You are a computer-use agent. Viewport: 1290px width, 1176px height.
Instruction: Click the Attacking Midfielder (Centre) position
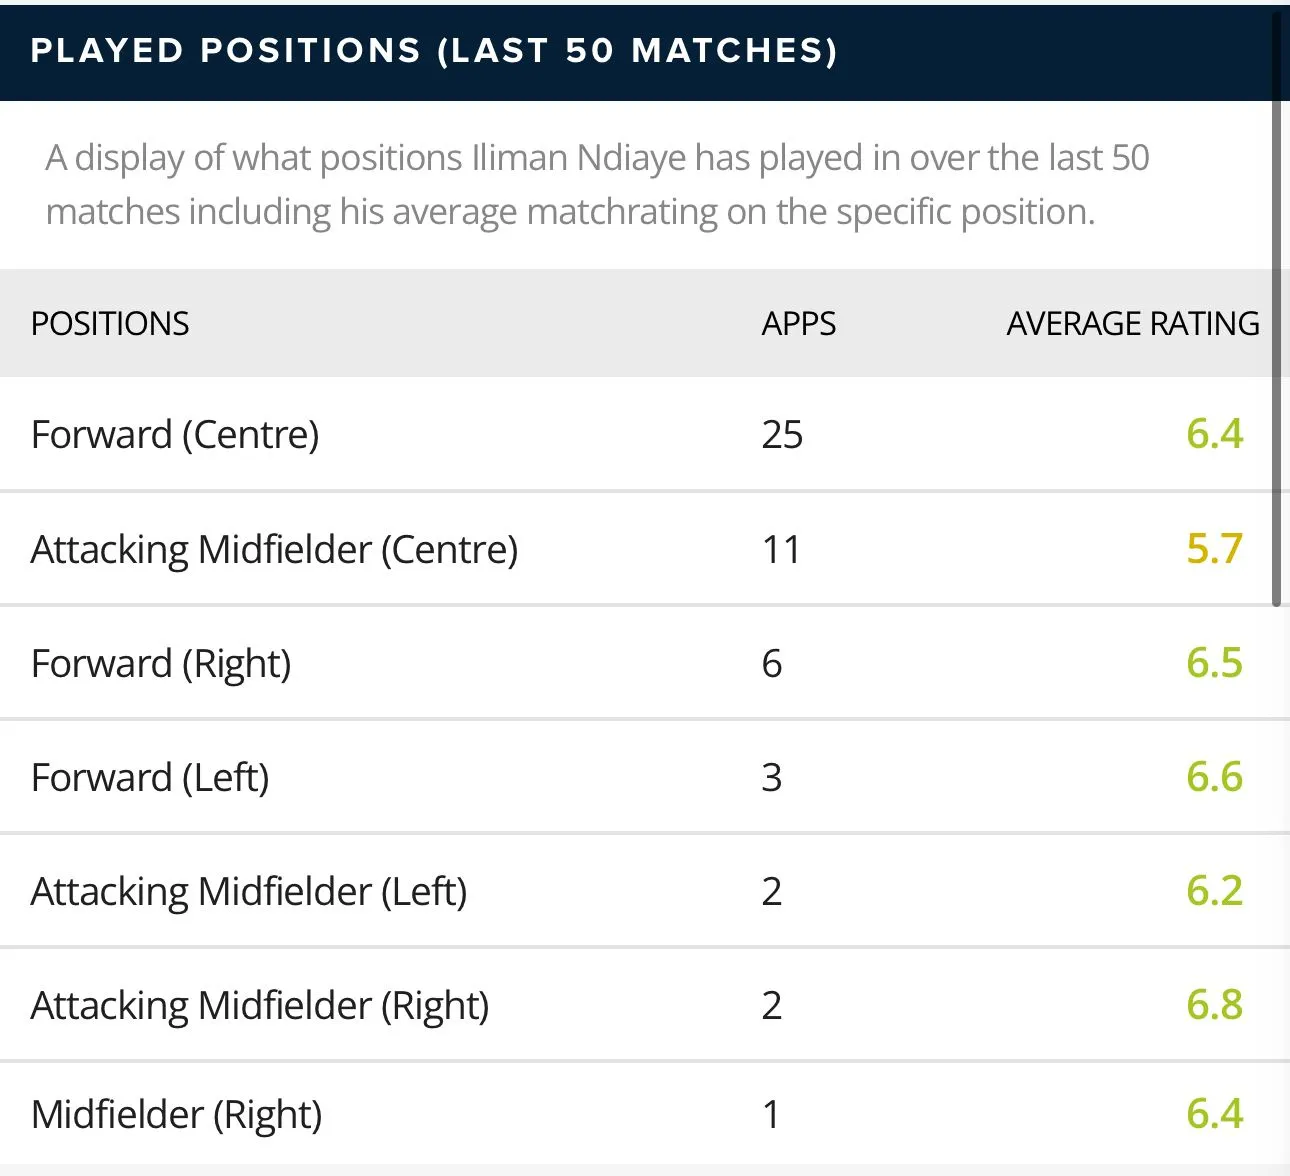coord(274,550)
